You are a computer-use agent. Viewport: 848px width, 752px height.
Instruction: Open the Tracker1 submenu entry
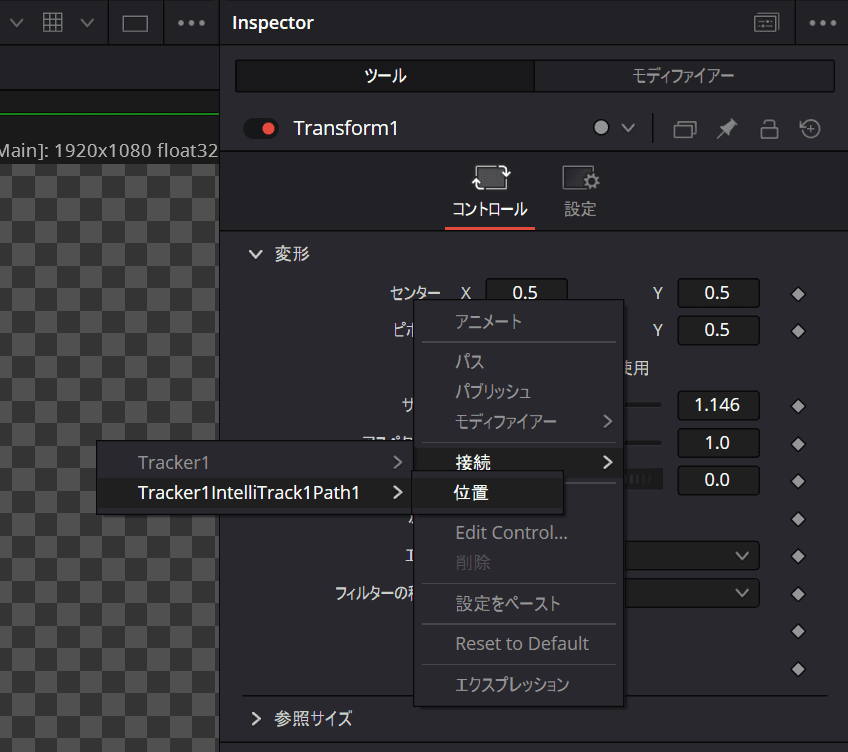tap(254, 463)
